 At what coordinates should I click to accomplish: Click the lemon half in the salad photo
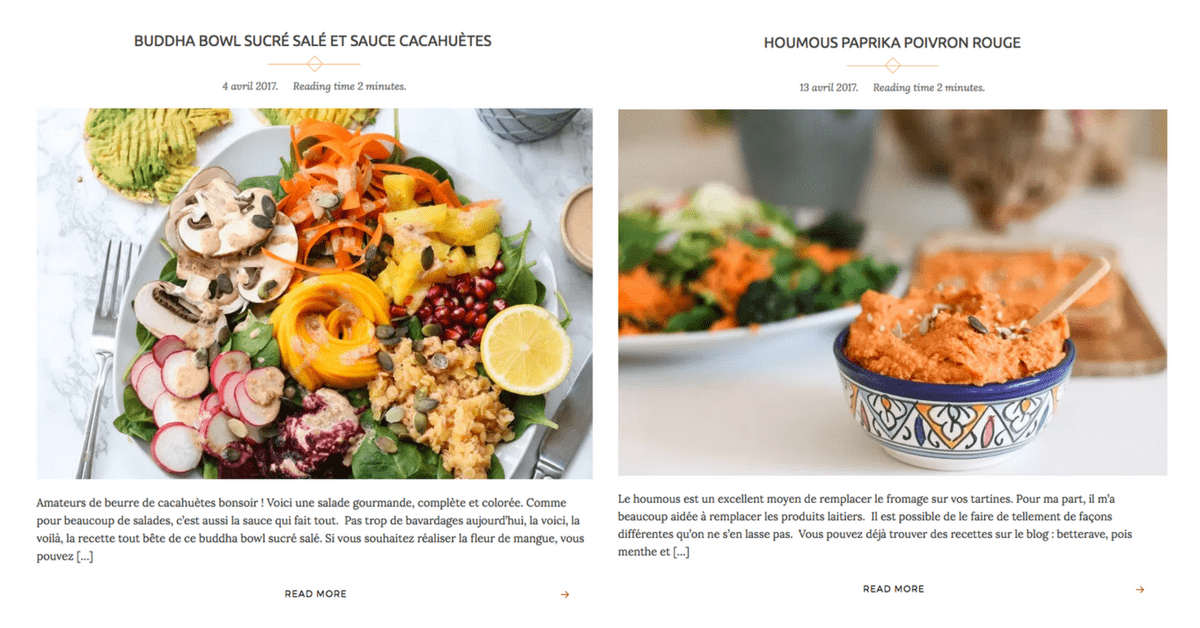(526, 349)
